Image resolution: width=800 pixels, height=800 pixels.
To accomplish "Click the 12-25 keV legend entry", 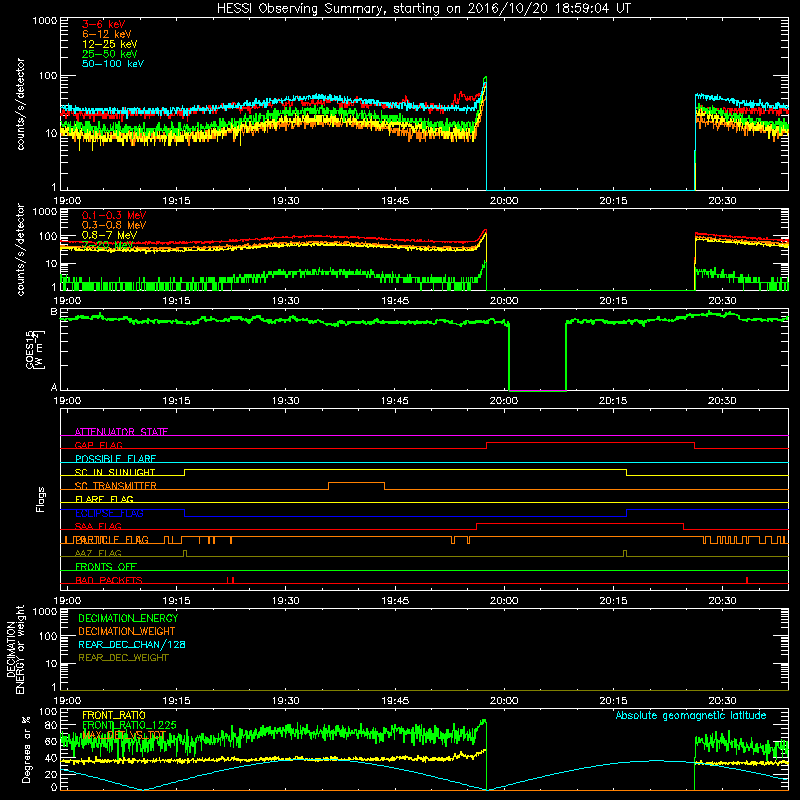I will point(109,44).
